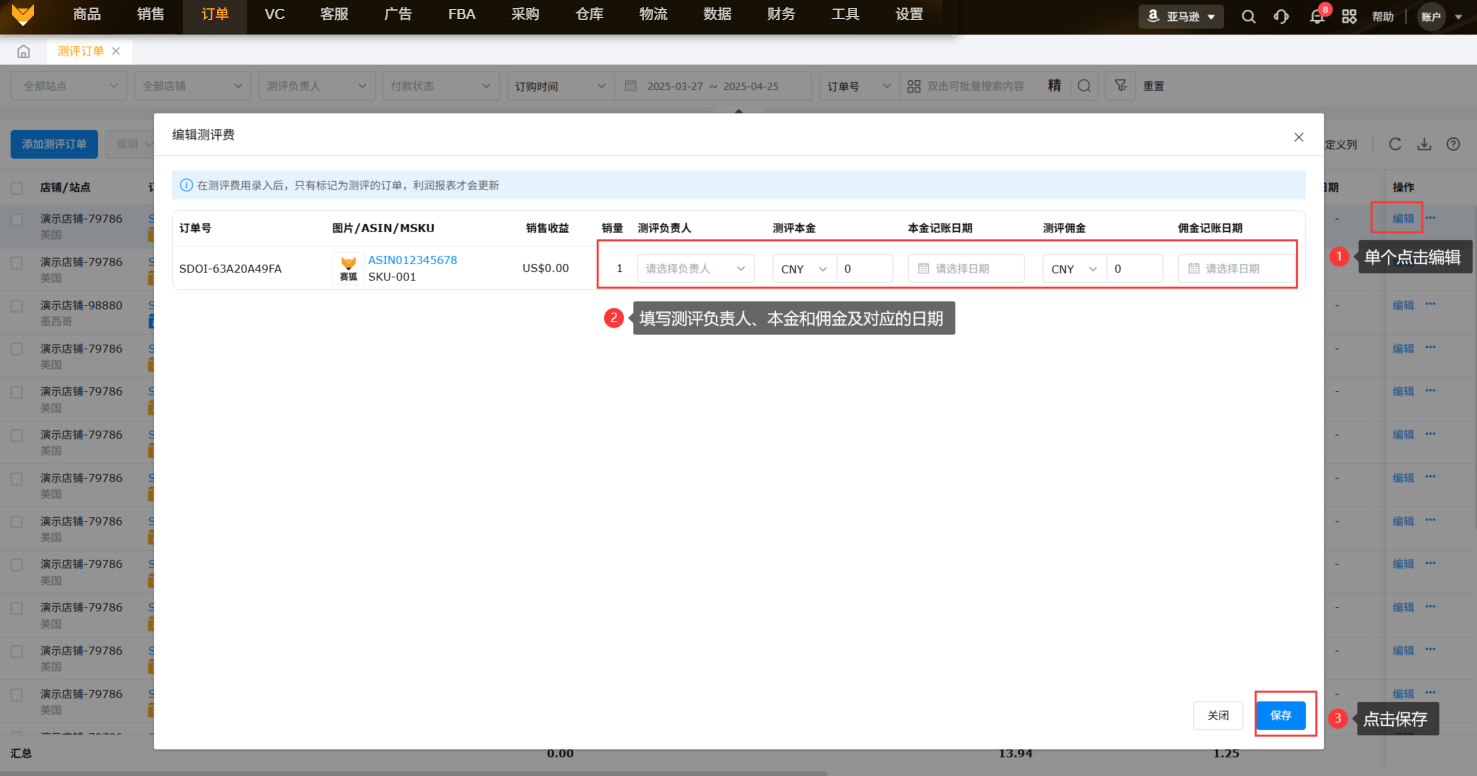Open the 采购 menu

(x=525, y=15)
